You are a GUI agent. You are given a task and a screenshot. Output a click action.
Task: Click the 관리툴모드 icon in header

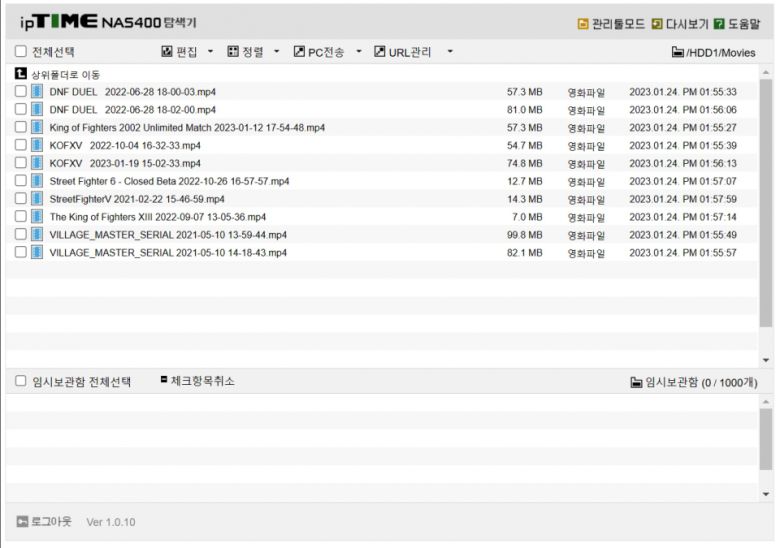click(x=583, y=23)
